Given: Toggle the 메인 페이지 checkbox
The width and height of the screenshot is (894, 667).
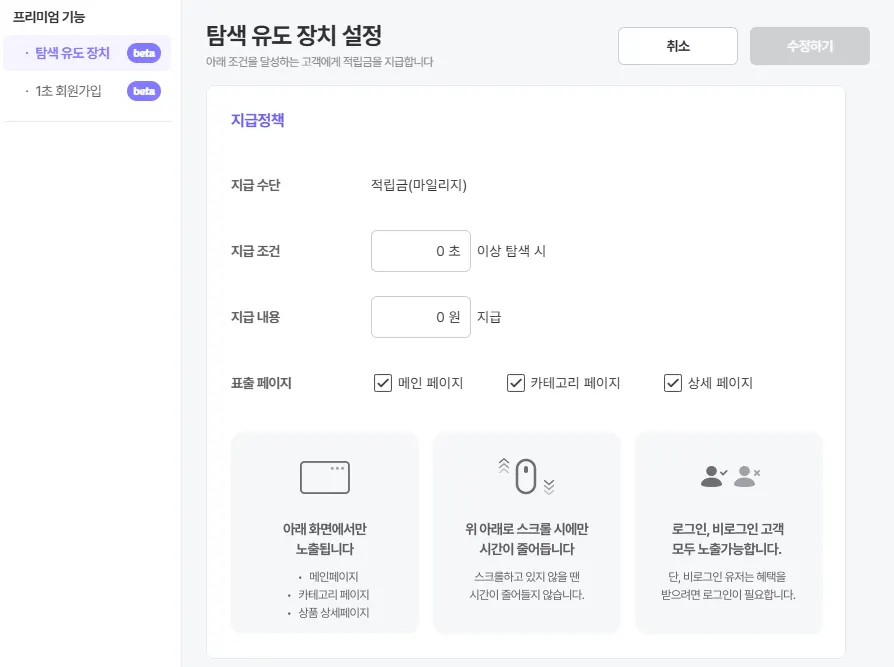Looking at the screenshot, I should (383, 383).
